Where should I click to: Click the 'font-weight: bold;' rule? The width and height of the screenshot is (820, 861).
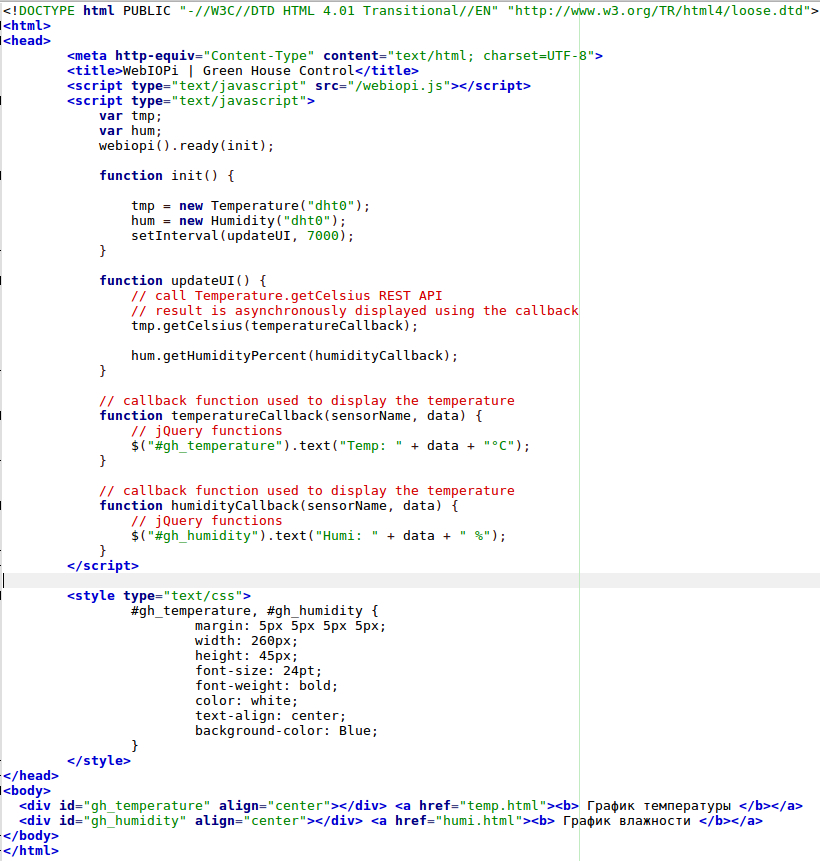tap(266, 686)
